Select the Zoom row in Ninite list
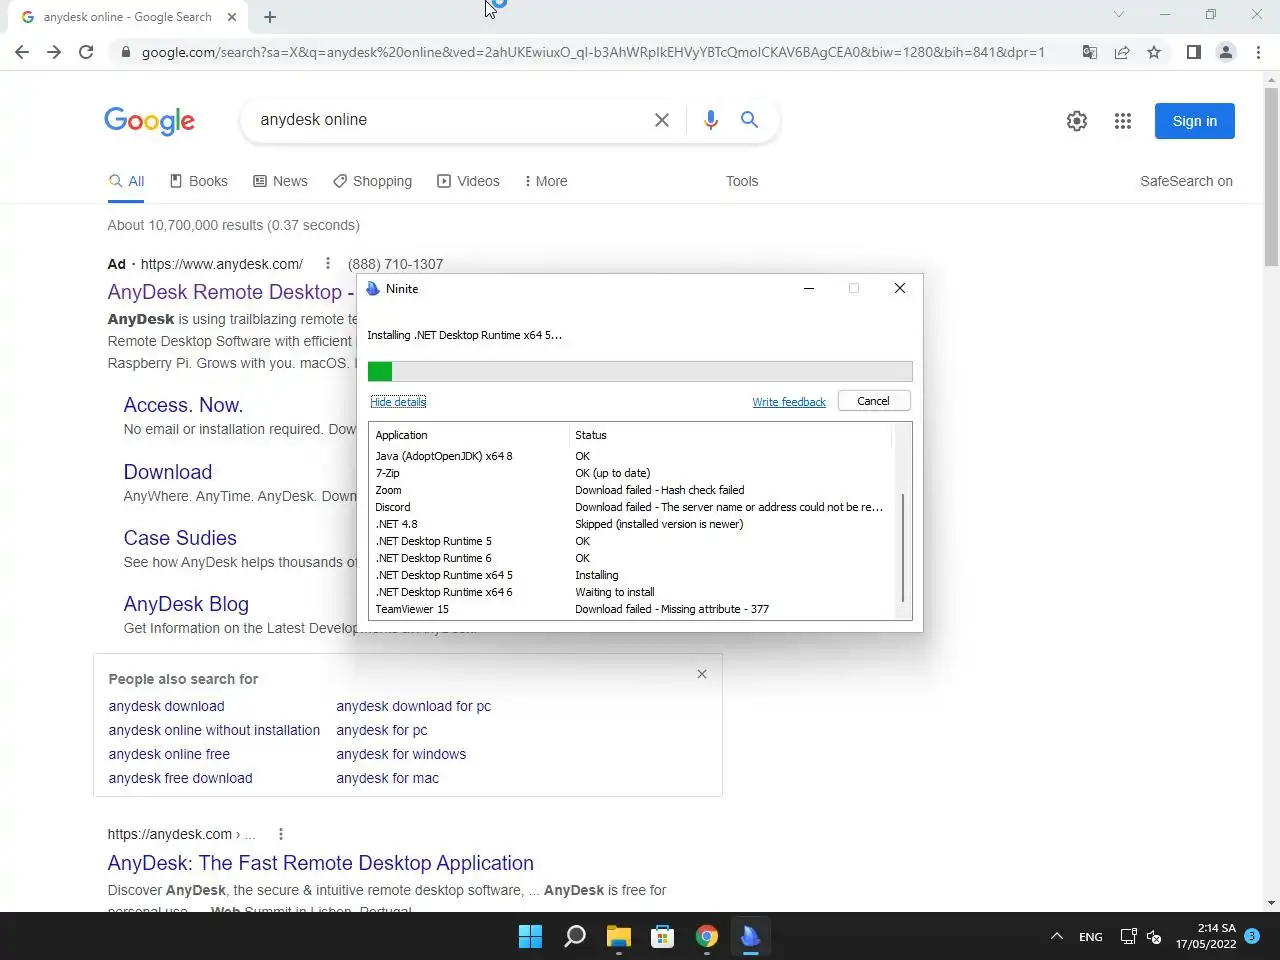This screenshot has height=960, width=1280. click(x=631, y=490)
